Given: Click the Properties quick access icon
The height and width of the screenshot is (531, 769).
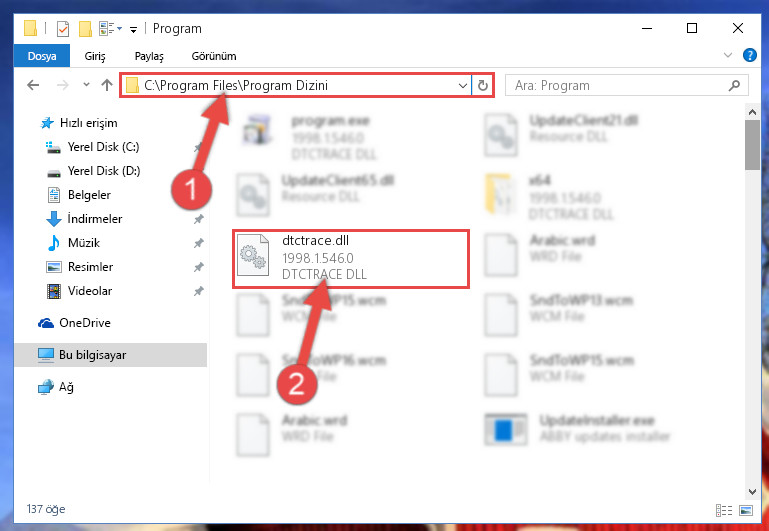Looking at the screenshot, I should tap(63, 29).
